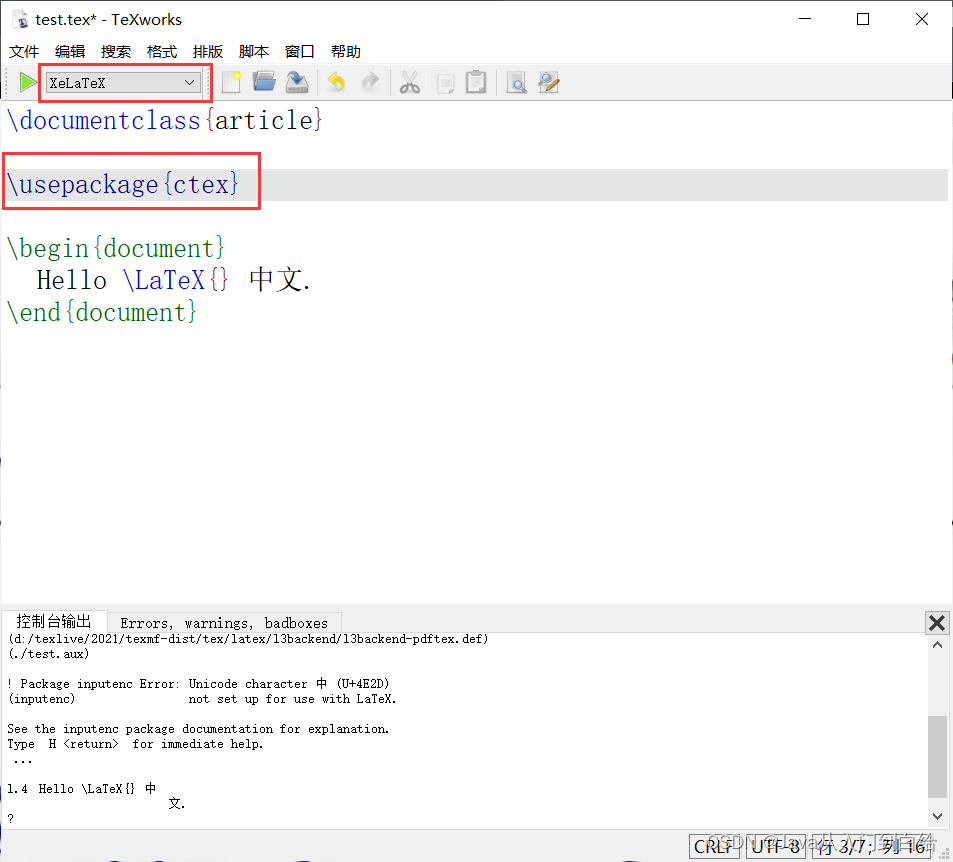Paste from clipboard icon
This screenshot has width=953, height=862.
pyautogui.click(x=476, y=82)
